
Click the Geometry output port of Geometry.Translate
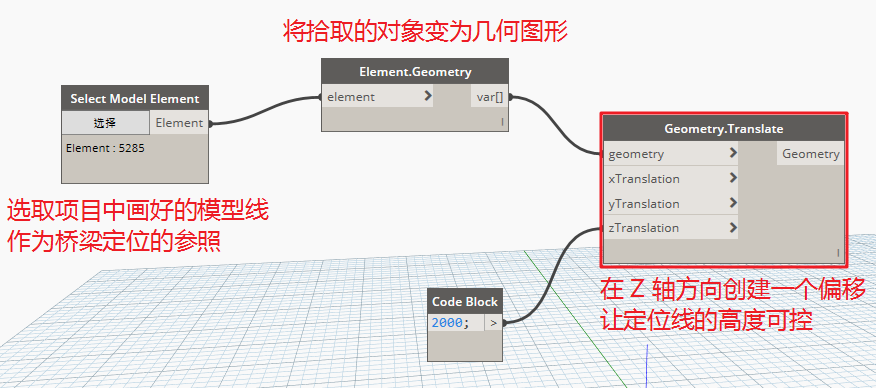[x=811, y=154]
